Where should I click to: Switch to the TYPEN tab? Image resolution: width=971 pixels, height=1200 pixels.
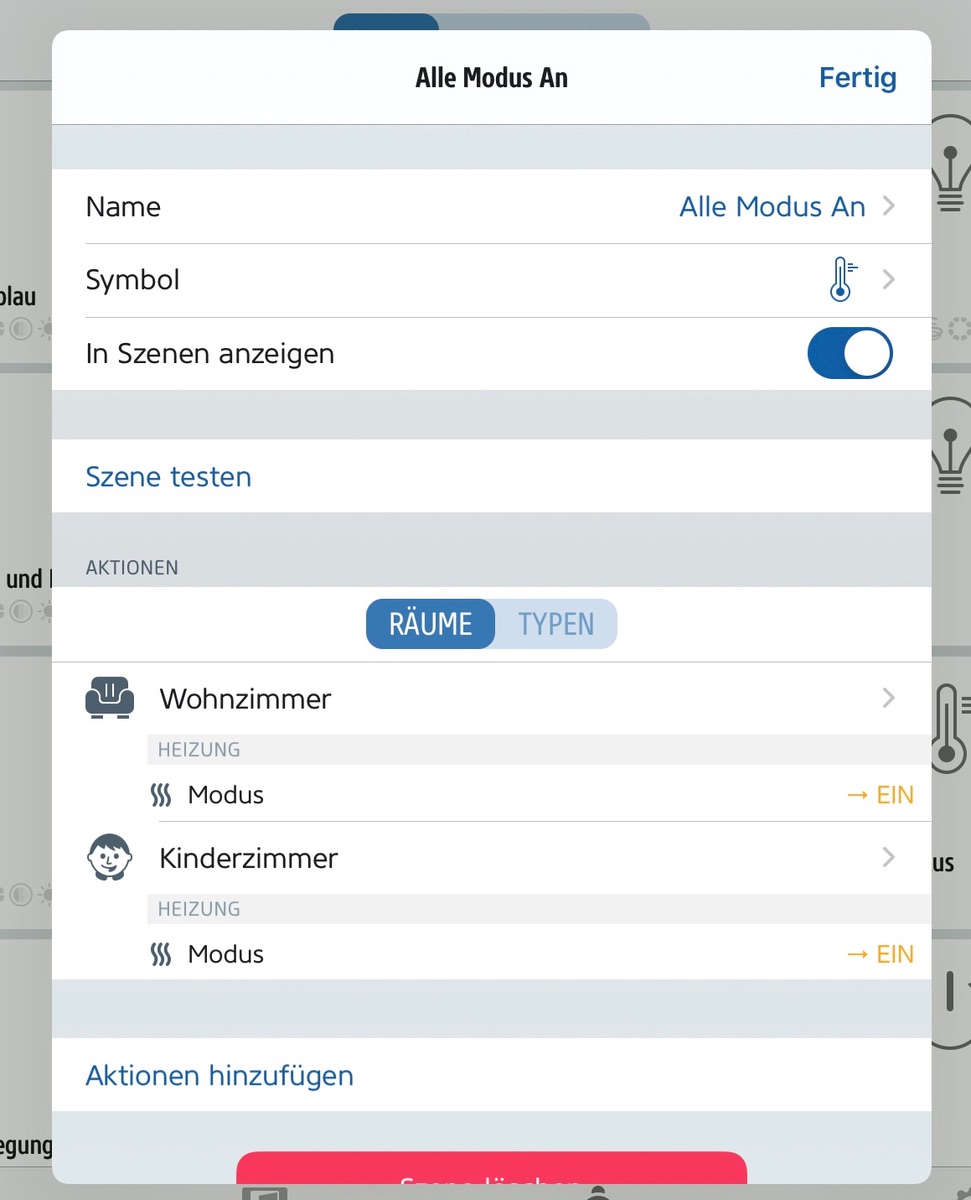coord(556,624)
